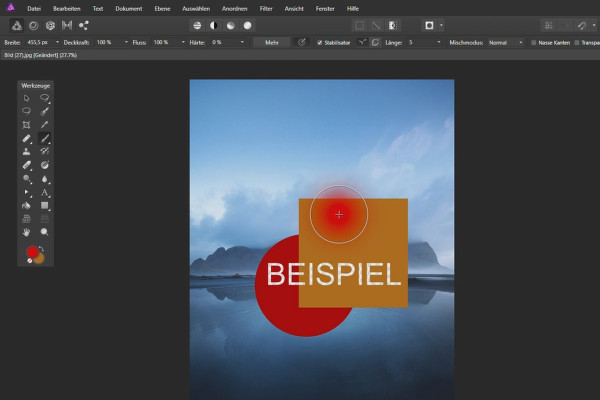The width and height of the screenshot is (600, 400).
Task: Uncheck the Stabilisator checkbox
Action: (x=320, y=43)
